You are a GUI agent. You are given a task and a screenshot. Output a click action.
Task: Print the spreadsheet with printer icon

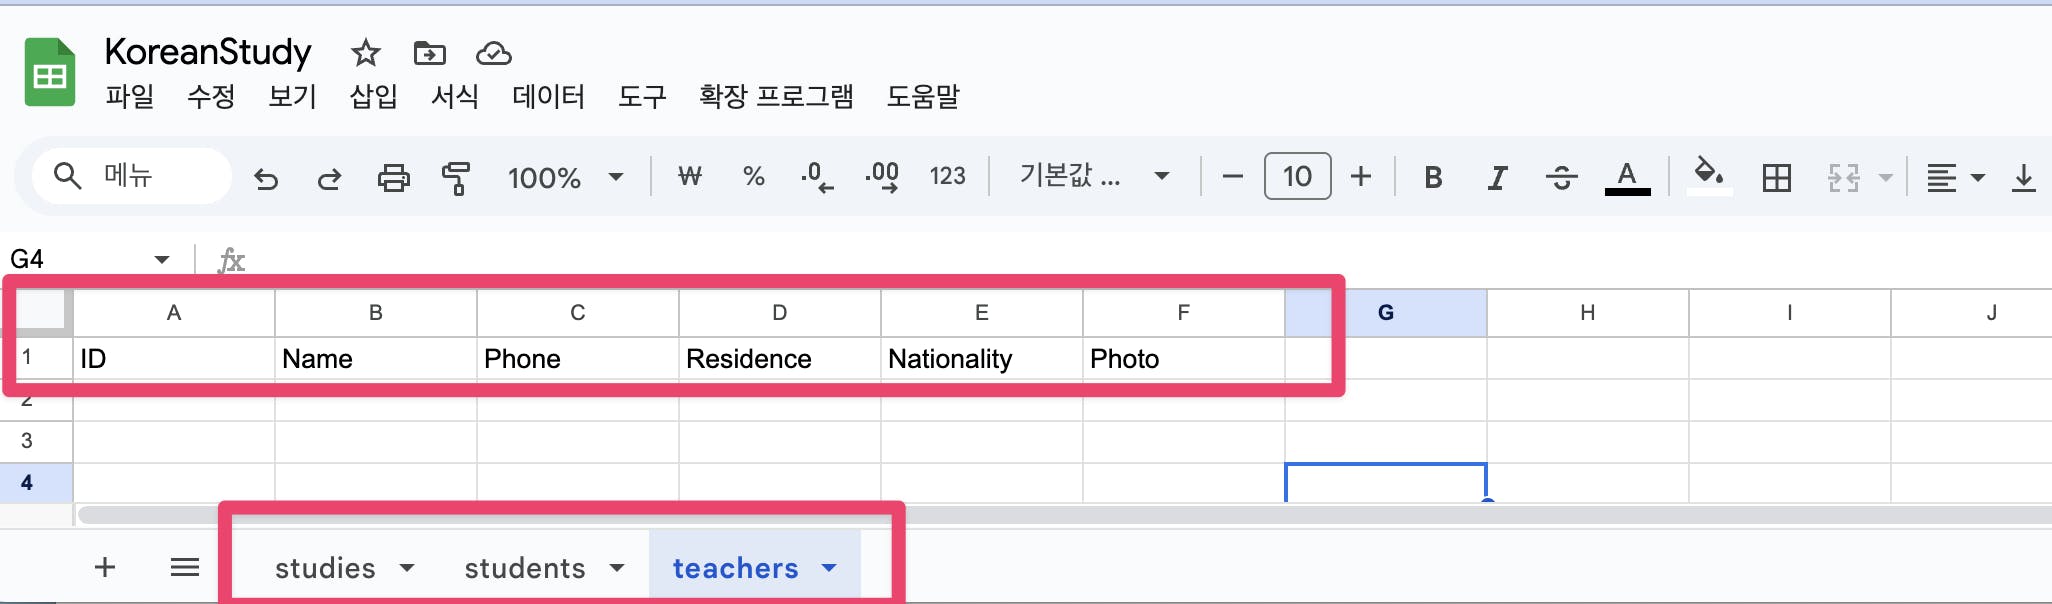point(393,178)
